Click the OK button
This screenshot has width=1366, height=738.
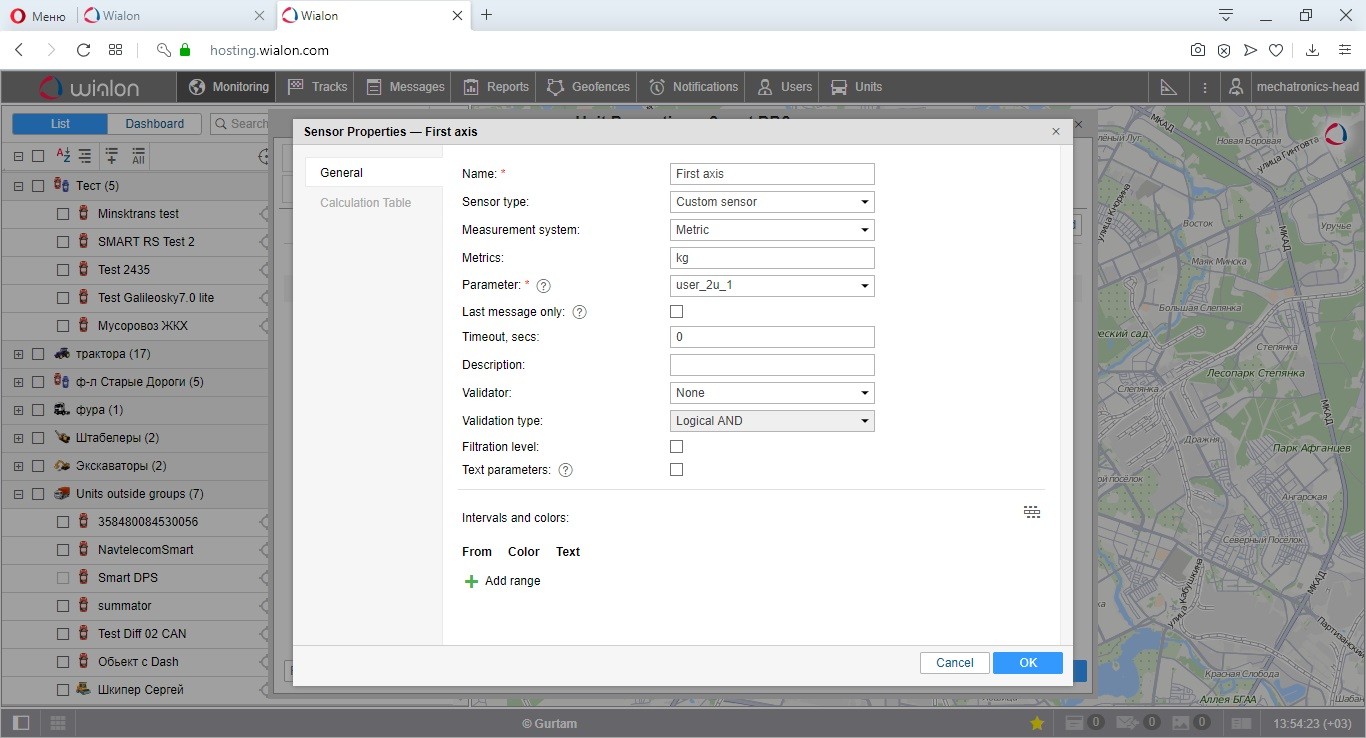click(1027, 663)
